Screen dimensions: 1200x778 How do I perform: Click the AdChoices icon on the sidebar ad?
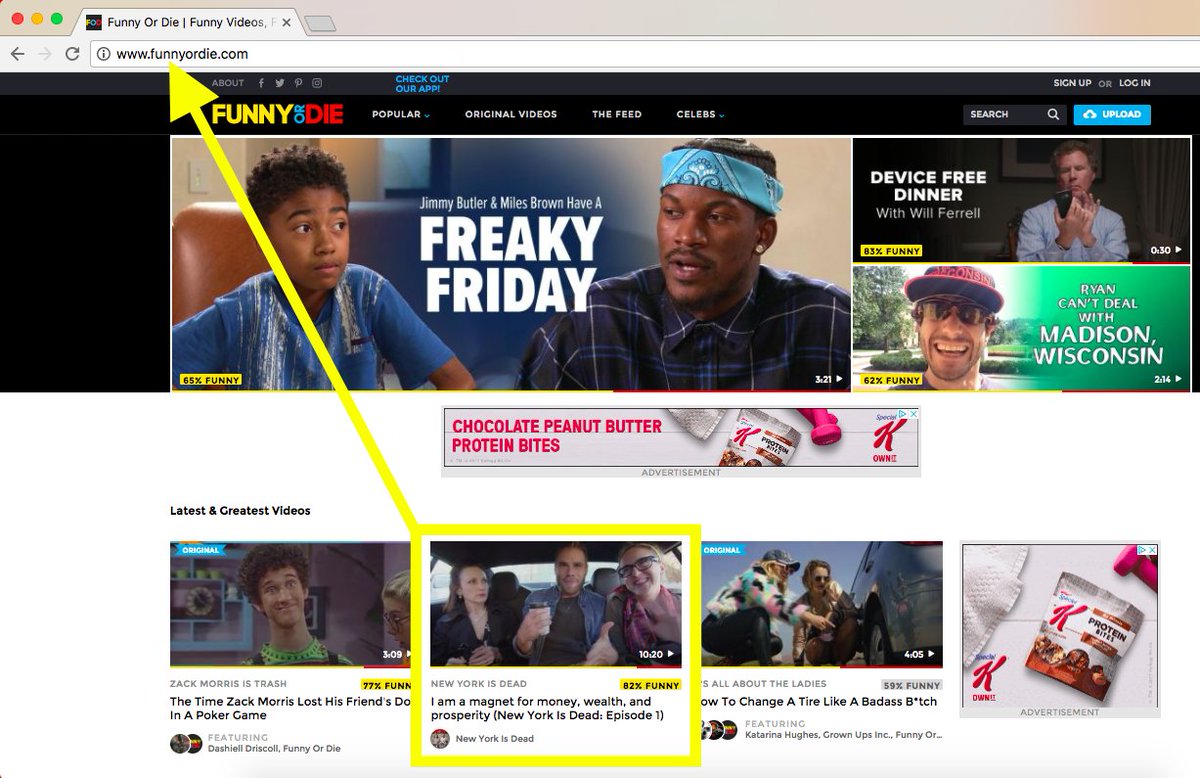pyautogui.click(x=1140, y=550)
